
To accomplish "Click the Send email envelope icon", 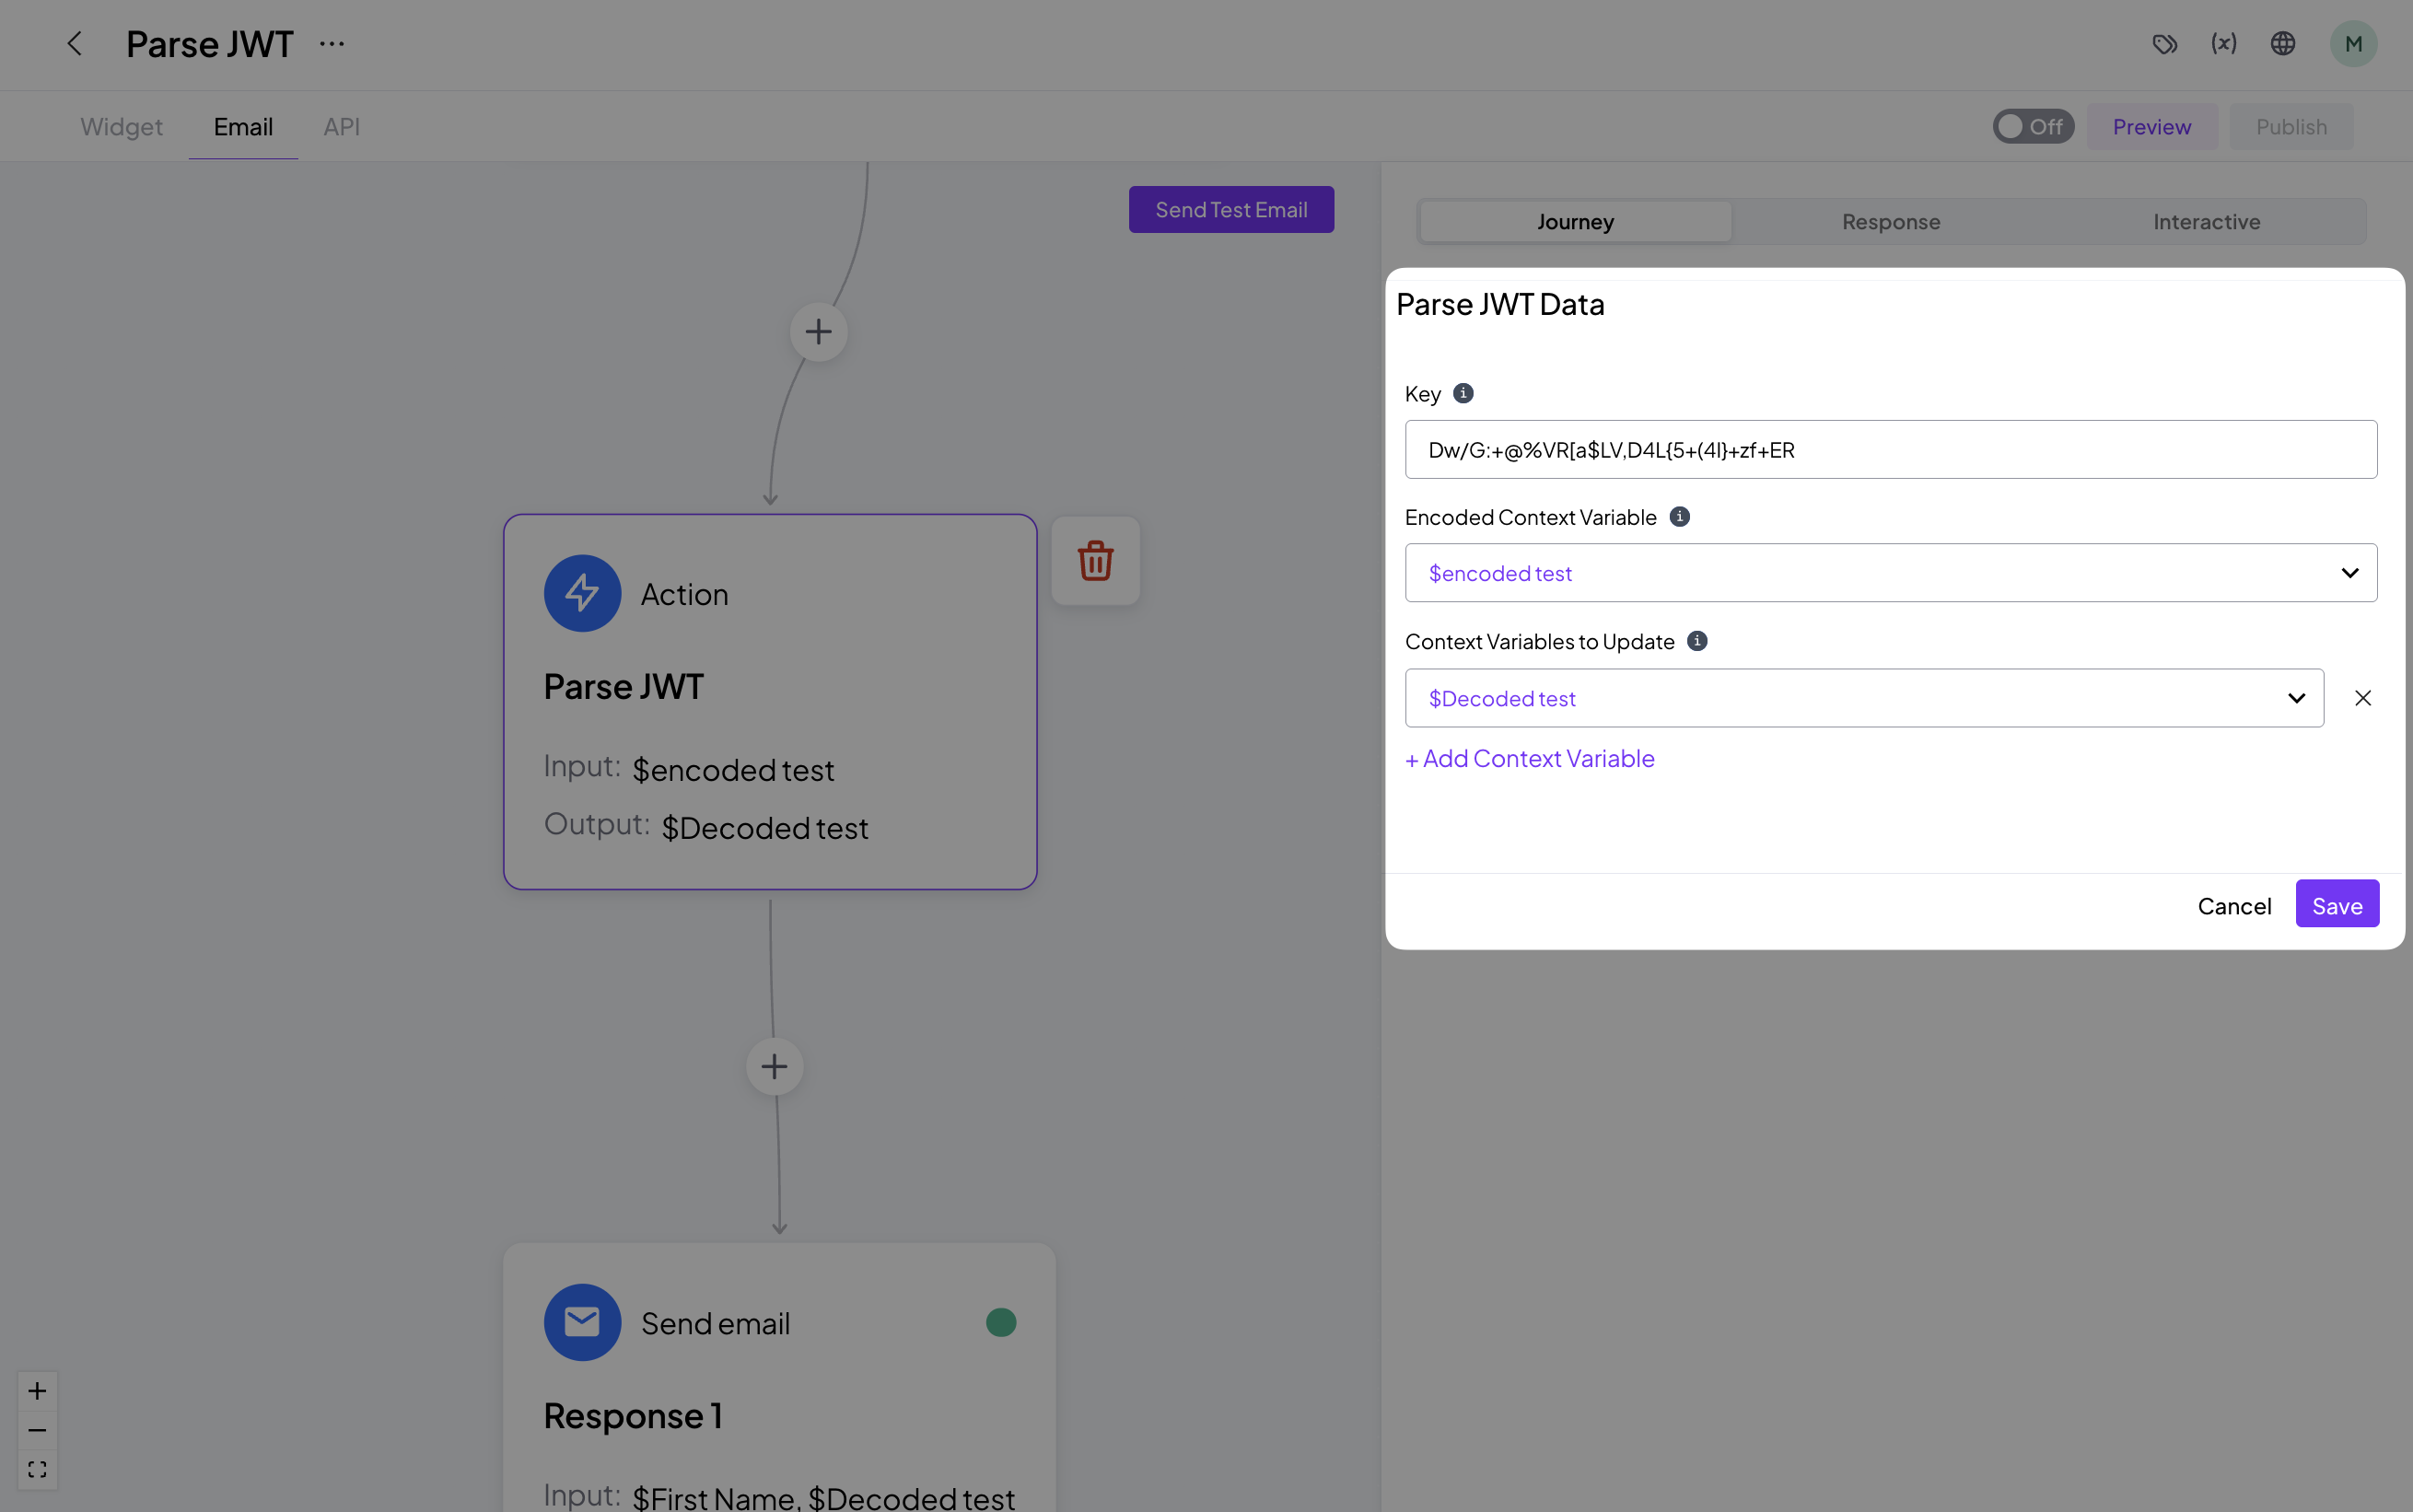I will point(582,1323).
